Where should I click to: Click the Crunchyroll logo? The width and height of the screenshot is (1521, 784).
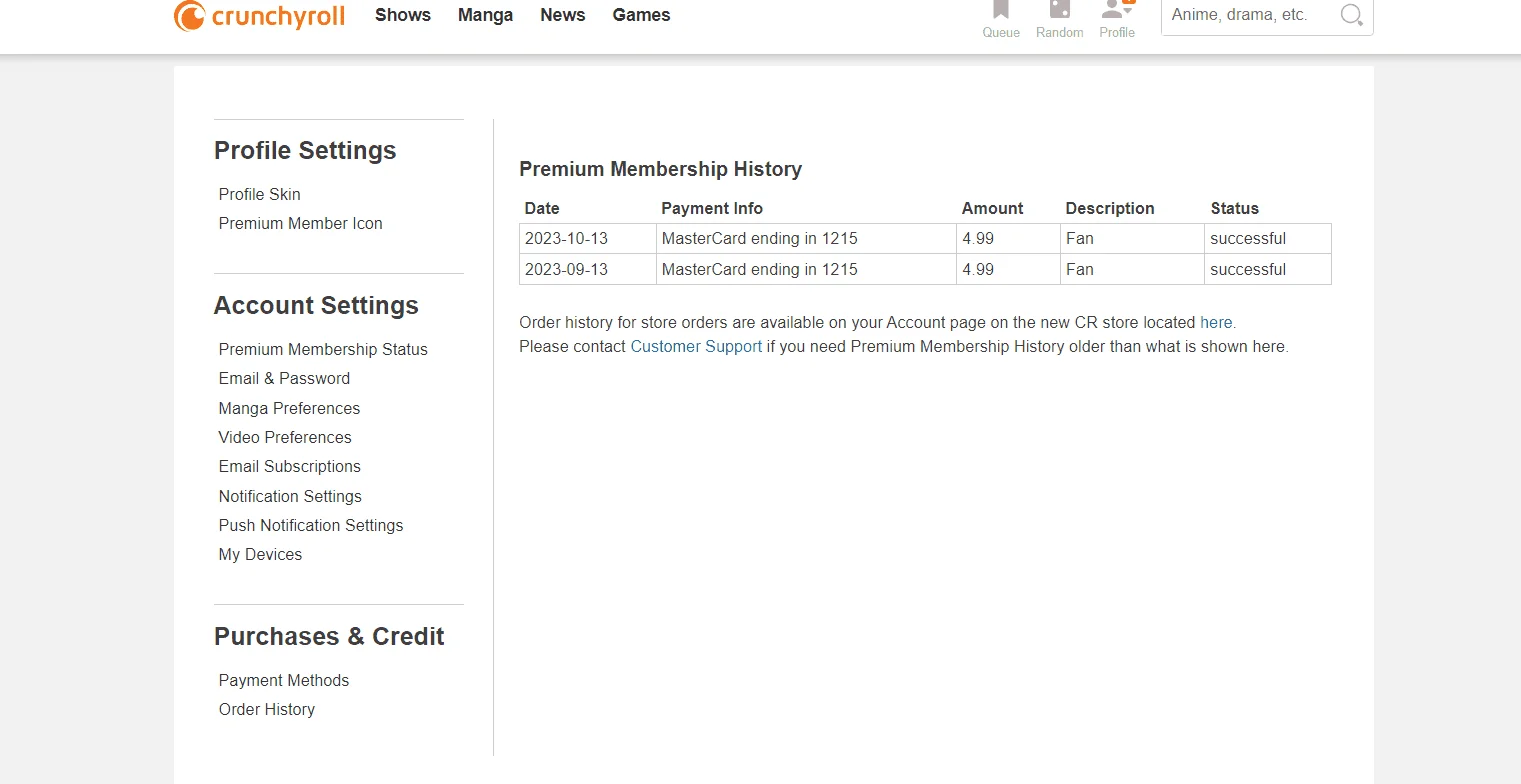click(259, 15)
